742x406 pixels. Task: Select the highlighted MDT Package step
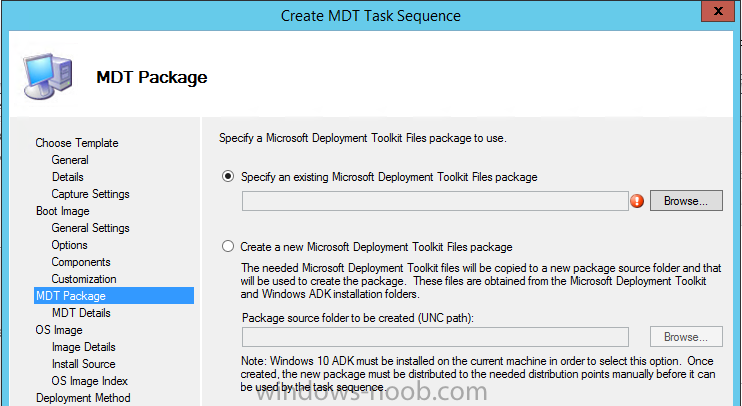click(114, 296)
